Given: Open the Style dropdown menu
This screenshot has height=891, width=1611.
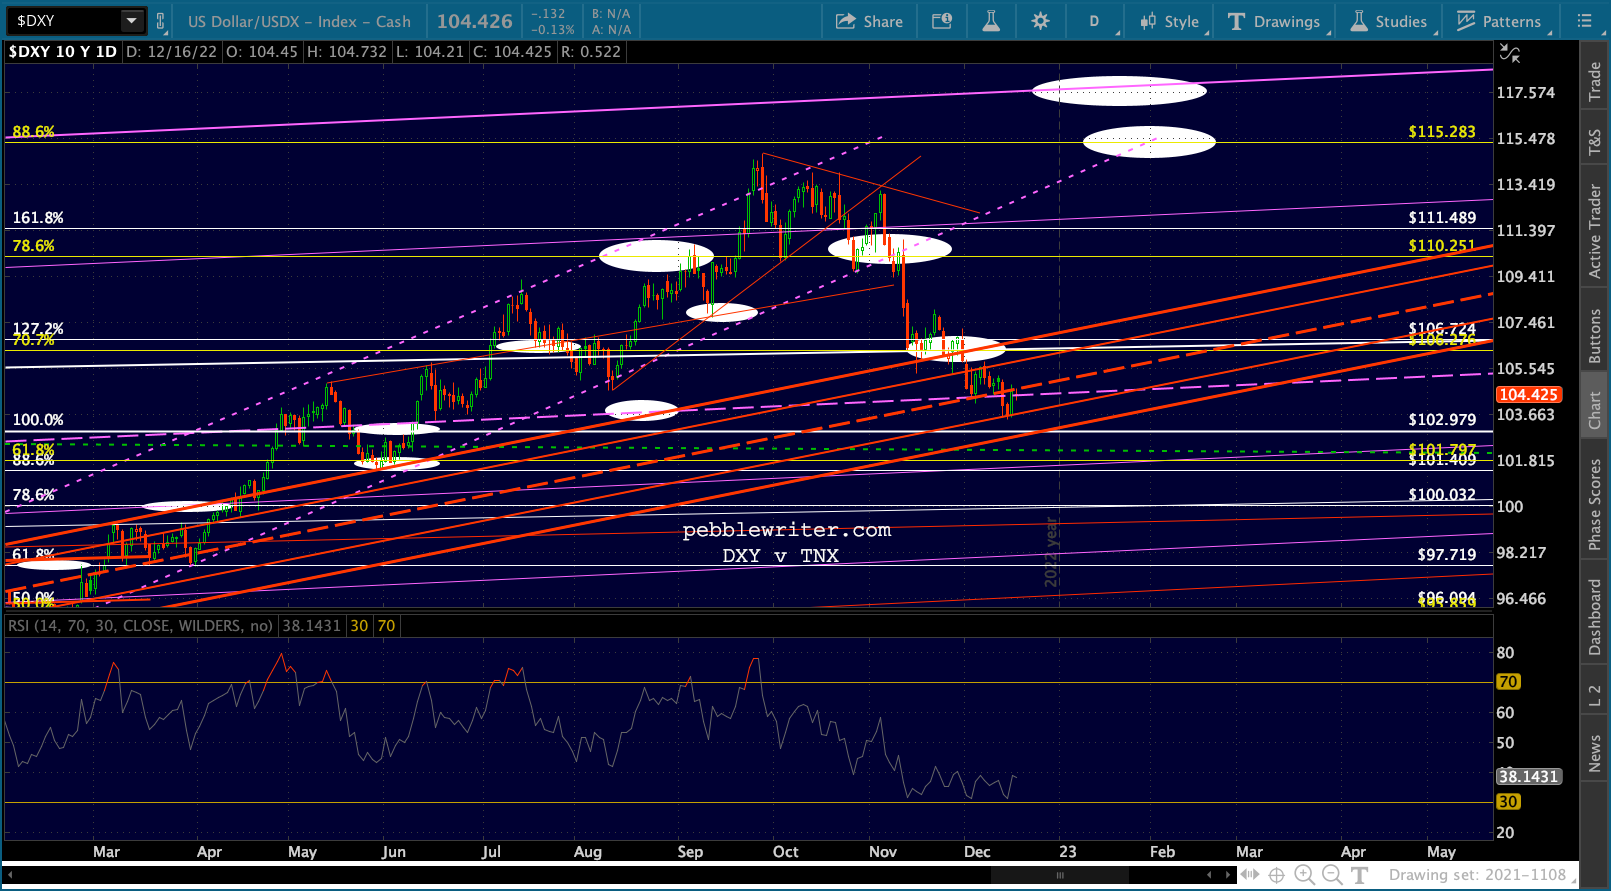Looking at the screenshot, I should [1170, 21].
